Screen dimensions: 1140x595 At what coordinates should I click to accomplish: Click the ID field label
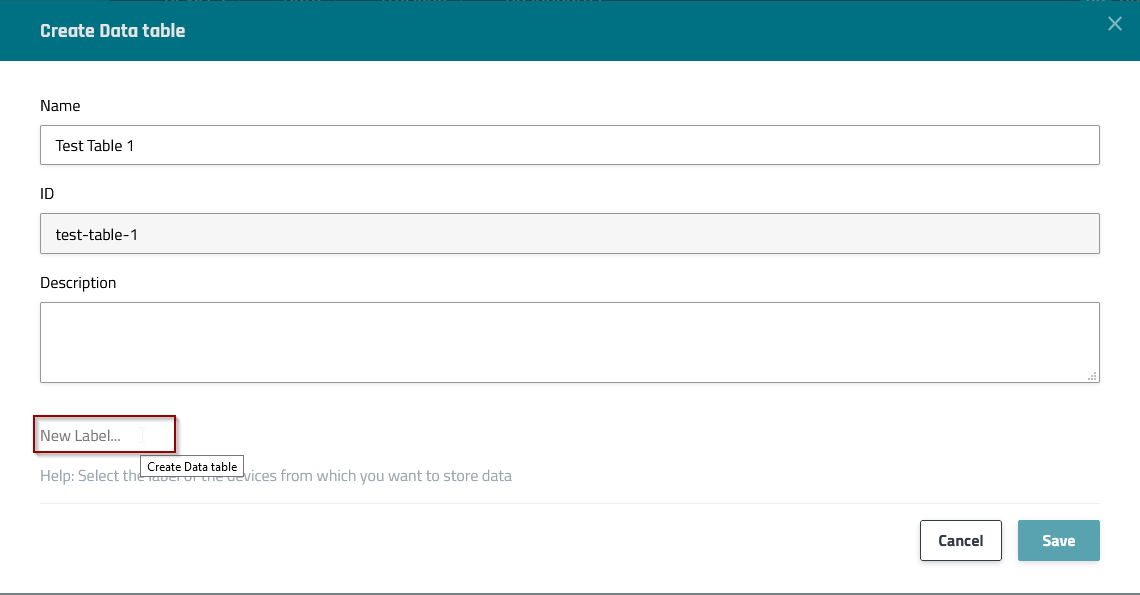click(x=47, y=194)
